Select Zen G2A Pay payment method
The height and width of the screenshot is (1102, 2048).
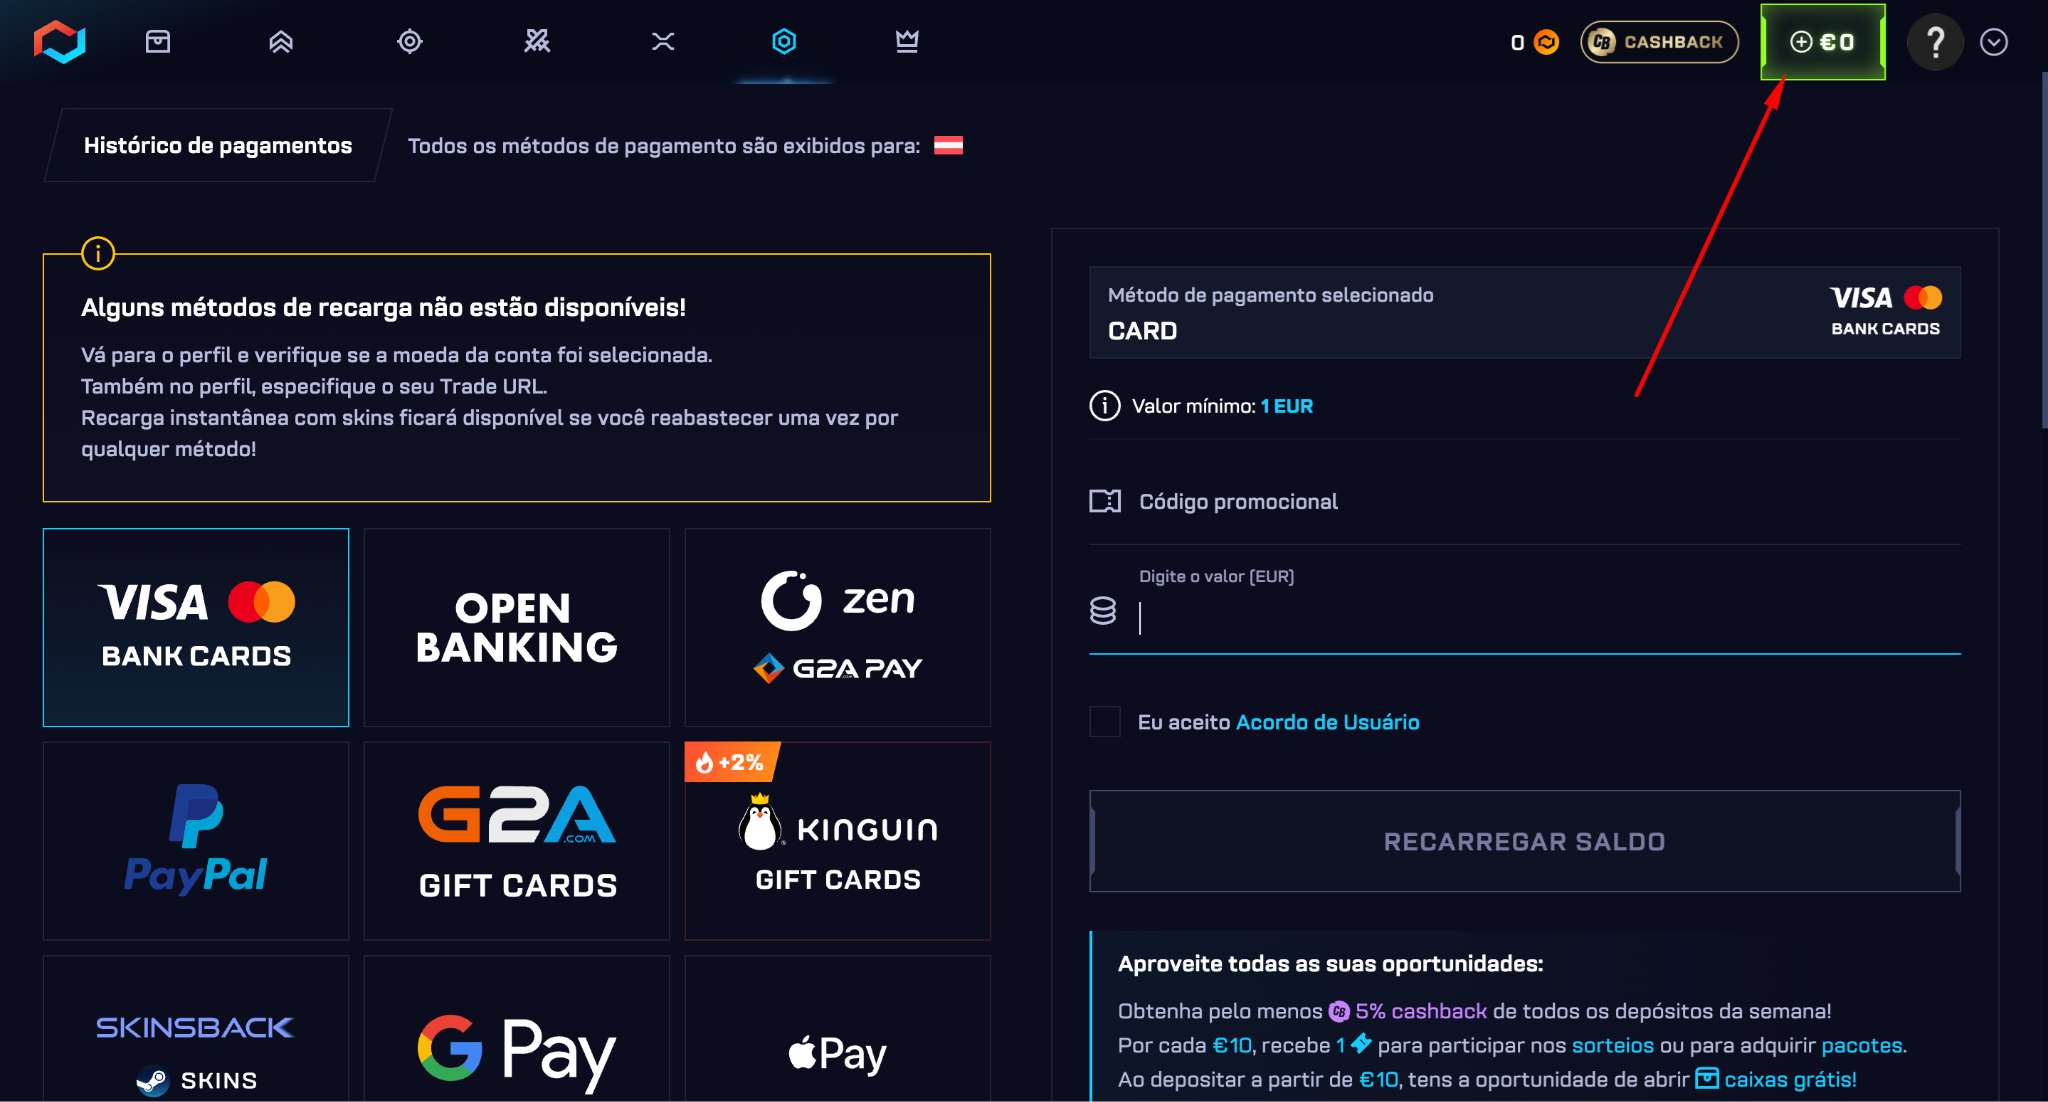click(x=838, y=627)
